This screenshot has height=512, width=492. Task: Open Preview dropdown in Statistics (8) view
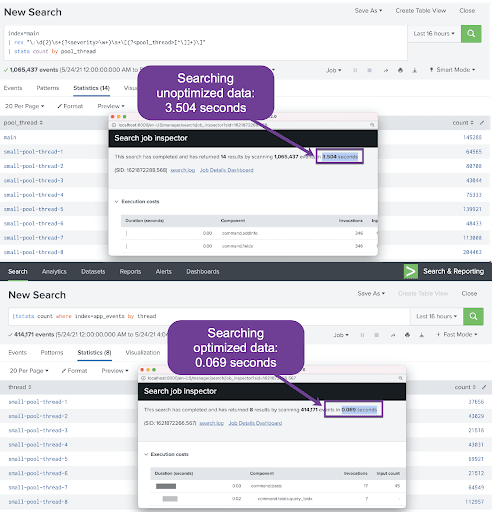pos(115,371)
